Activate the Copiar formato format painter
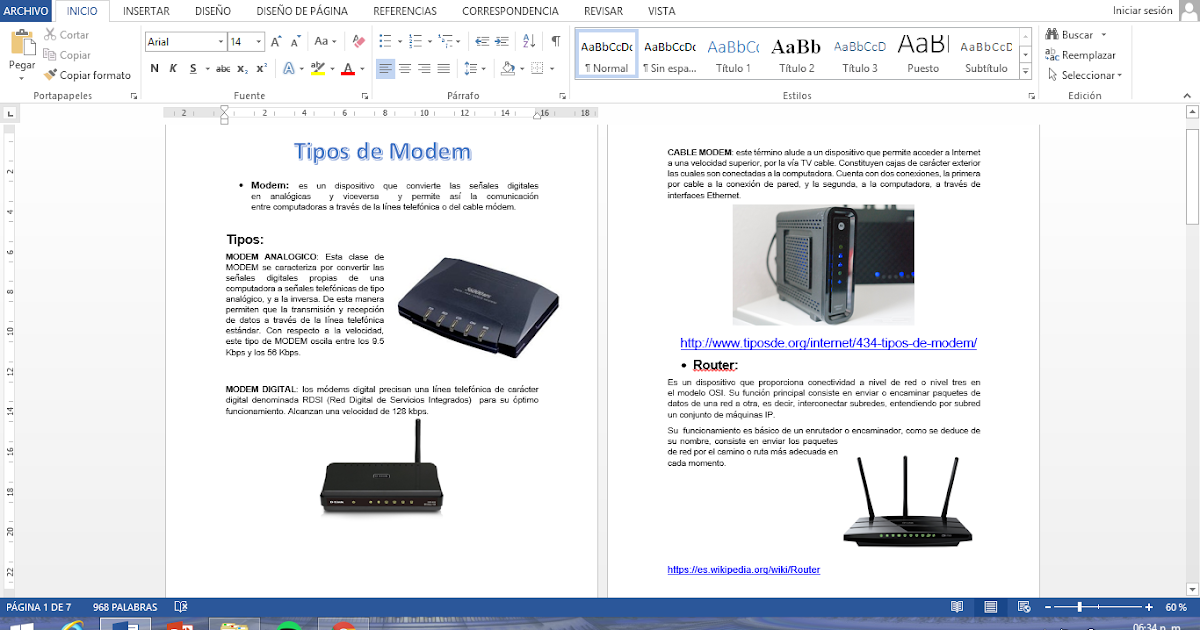Image resolution: width=1200 pixels, height=630 pixels. [x=87, y=75]
